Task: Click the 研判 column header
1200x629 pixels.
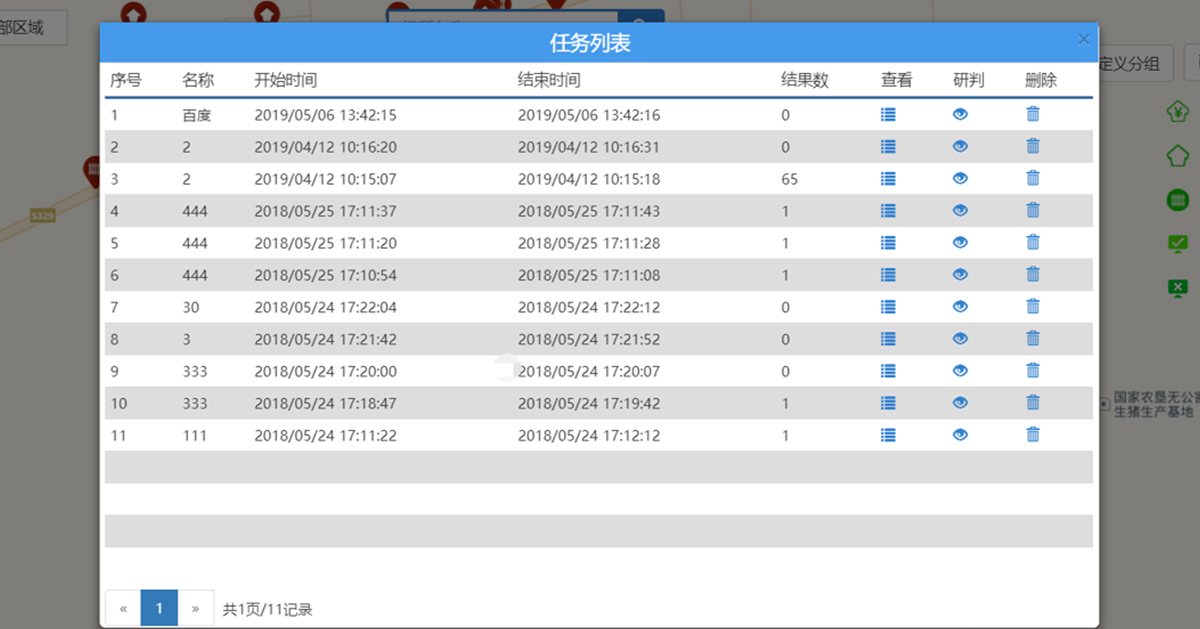Action: coord(969,80)
